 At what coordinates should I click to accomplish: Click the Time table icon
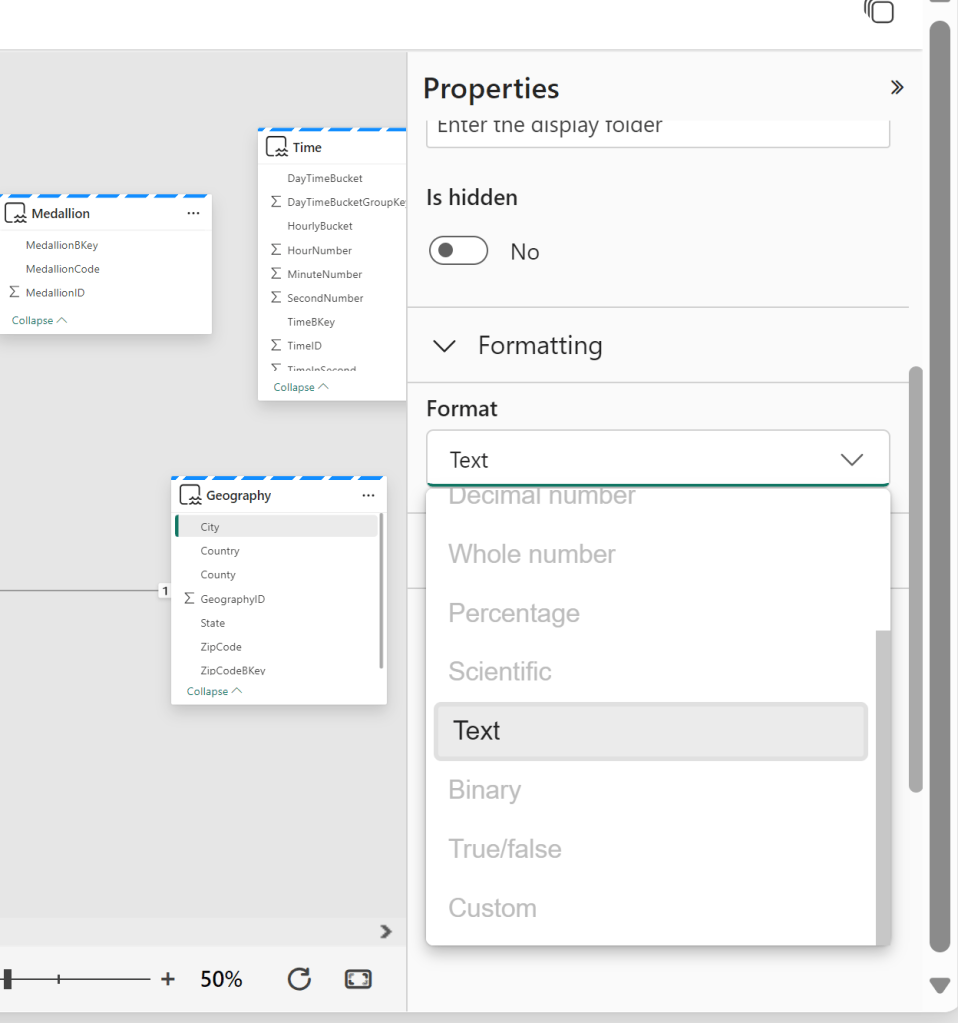click(277, 147)
